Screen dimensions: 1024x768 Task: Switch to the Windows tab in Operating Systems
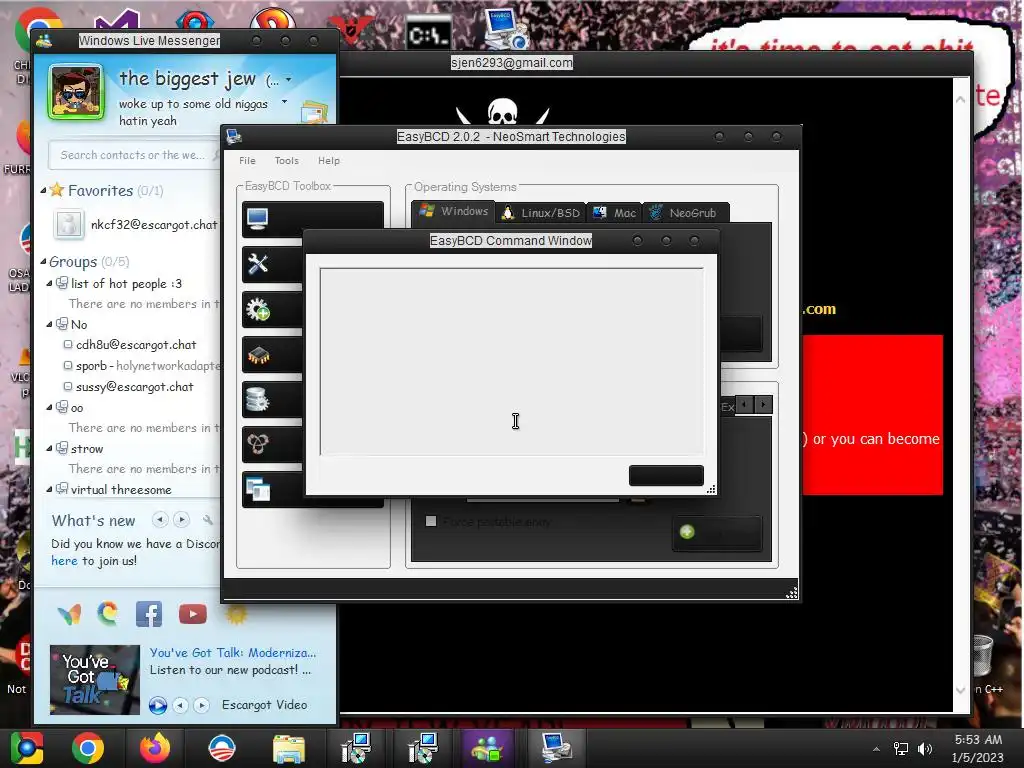pyautogui.click(x=453, y=212)
